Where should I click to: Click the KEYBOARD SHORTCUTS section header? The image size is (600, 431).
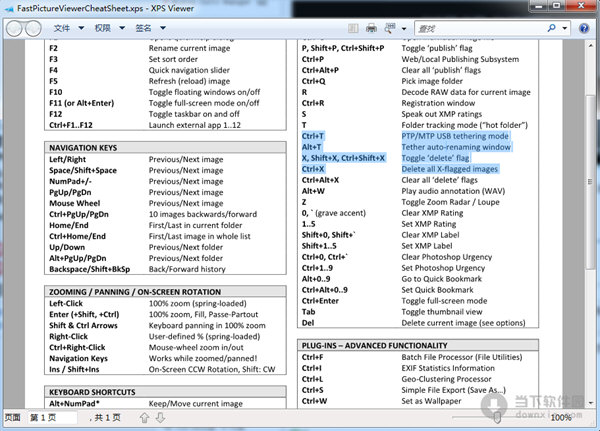[165, 392]
